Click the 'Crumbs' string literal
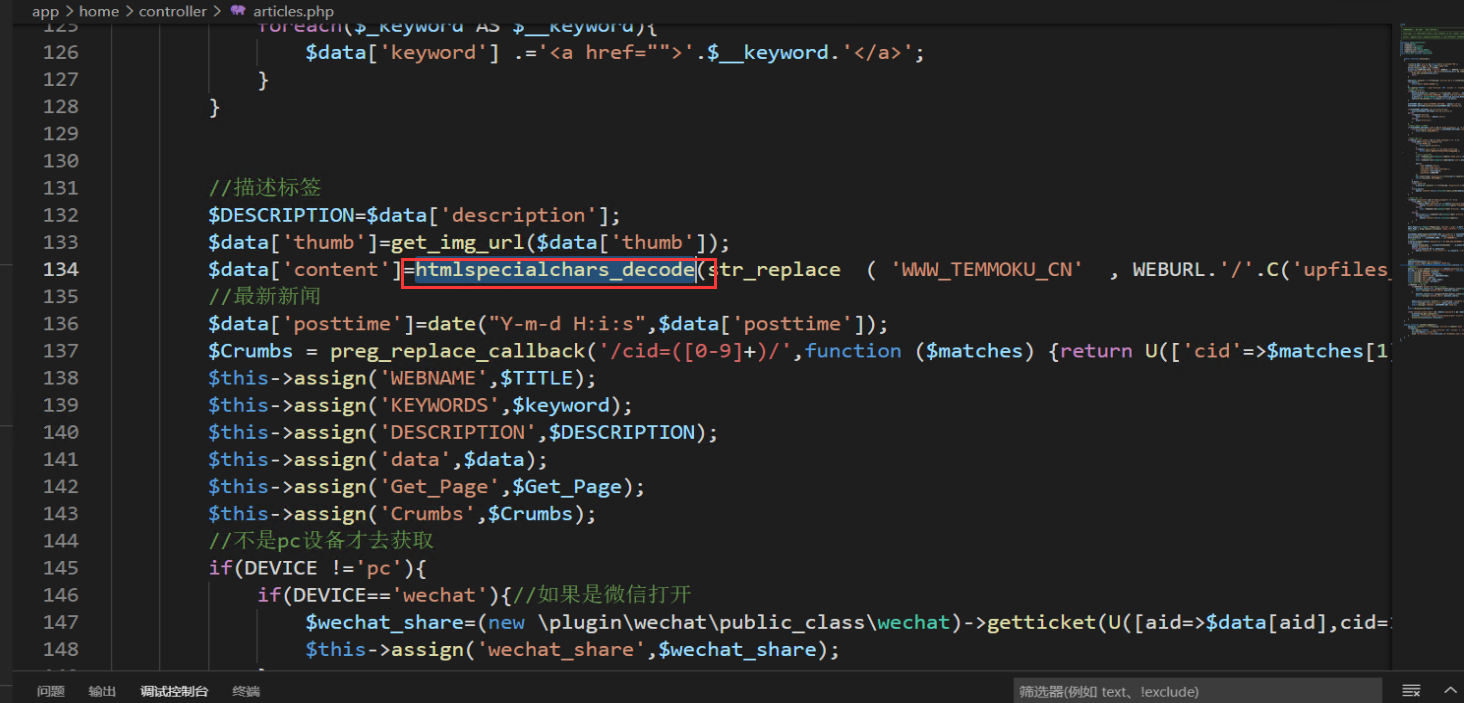1464x703 pixels. click(x=427, y=514)
